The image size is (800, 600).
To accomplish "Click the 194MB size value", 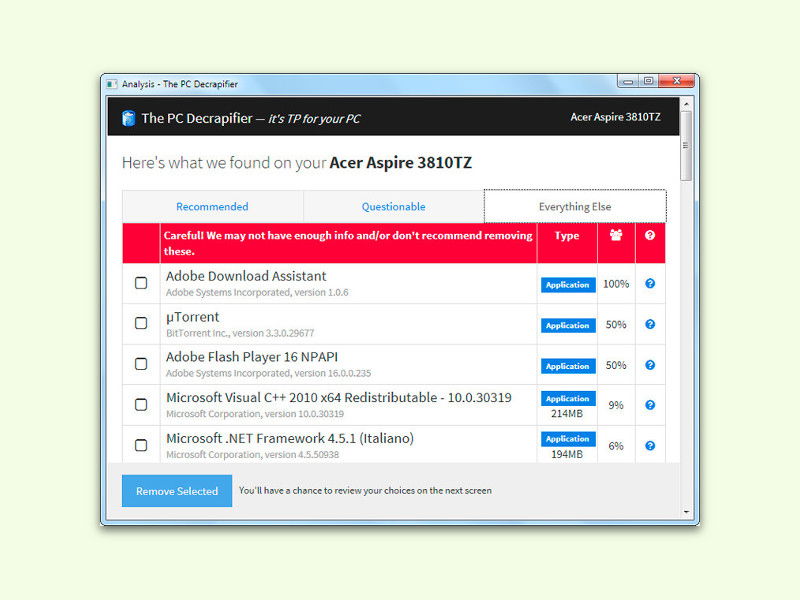I will [567, 454].
